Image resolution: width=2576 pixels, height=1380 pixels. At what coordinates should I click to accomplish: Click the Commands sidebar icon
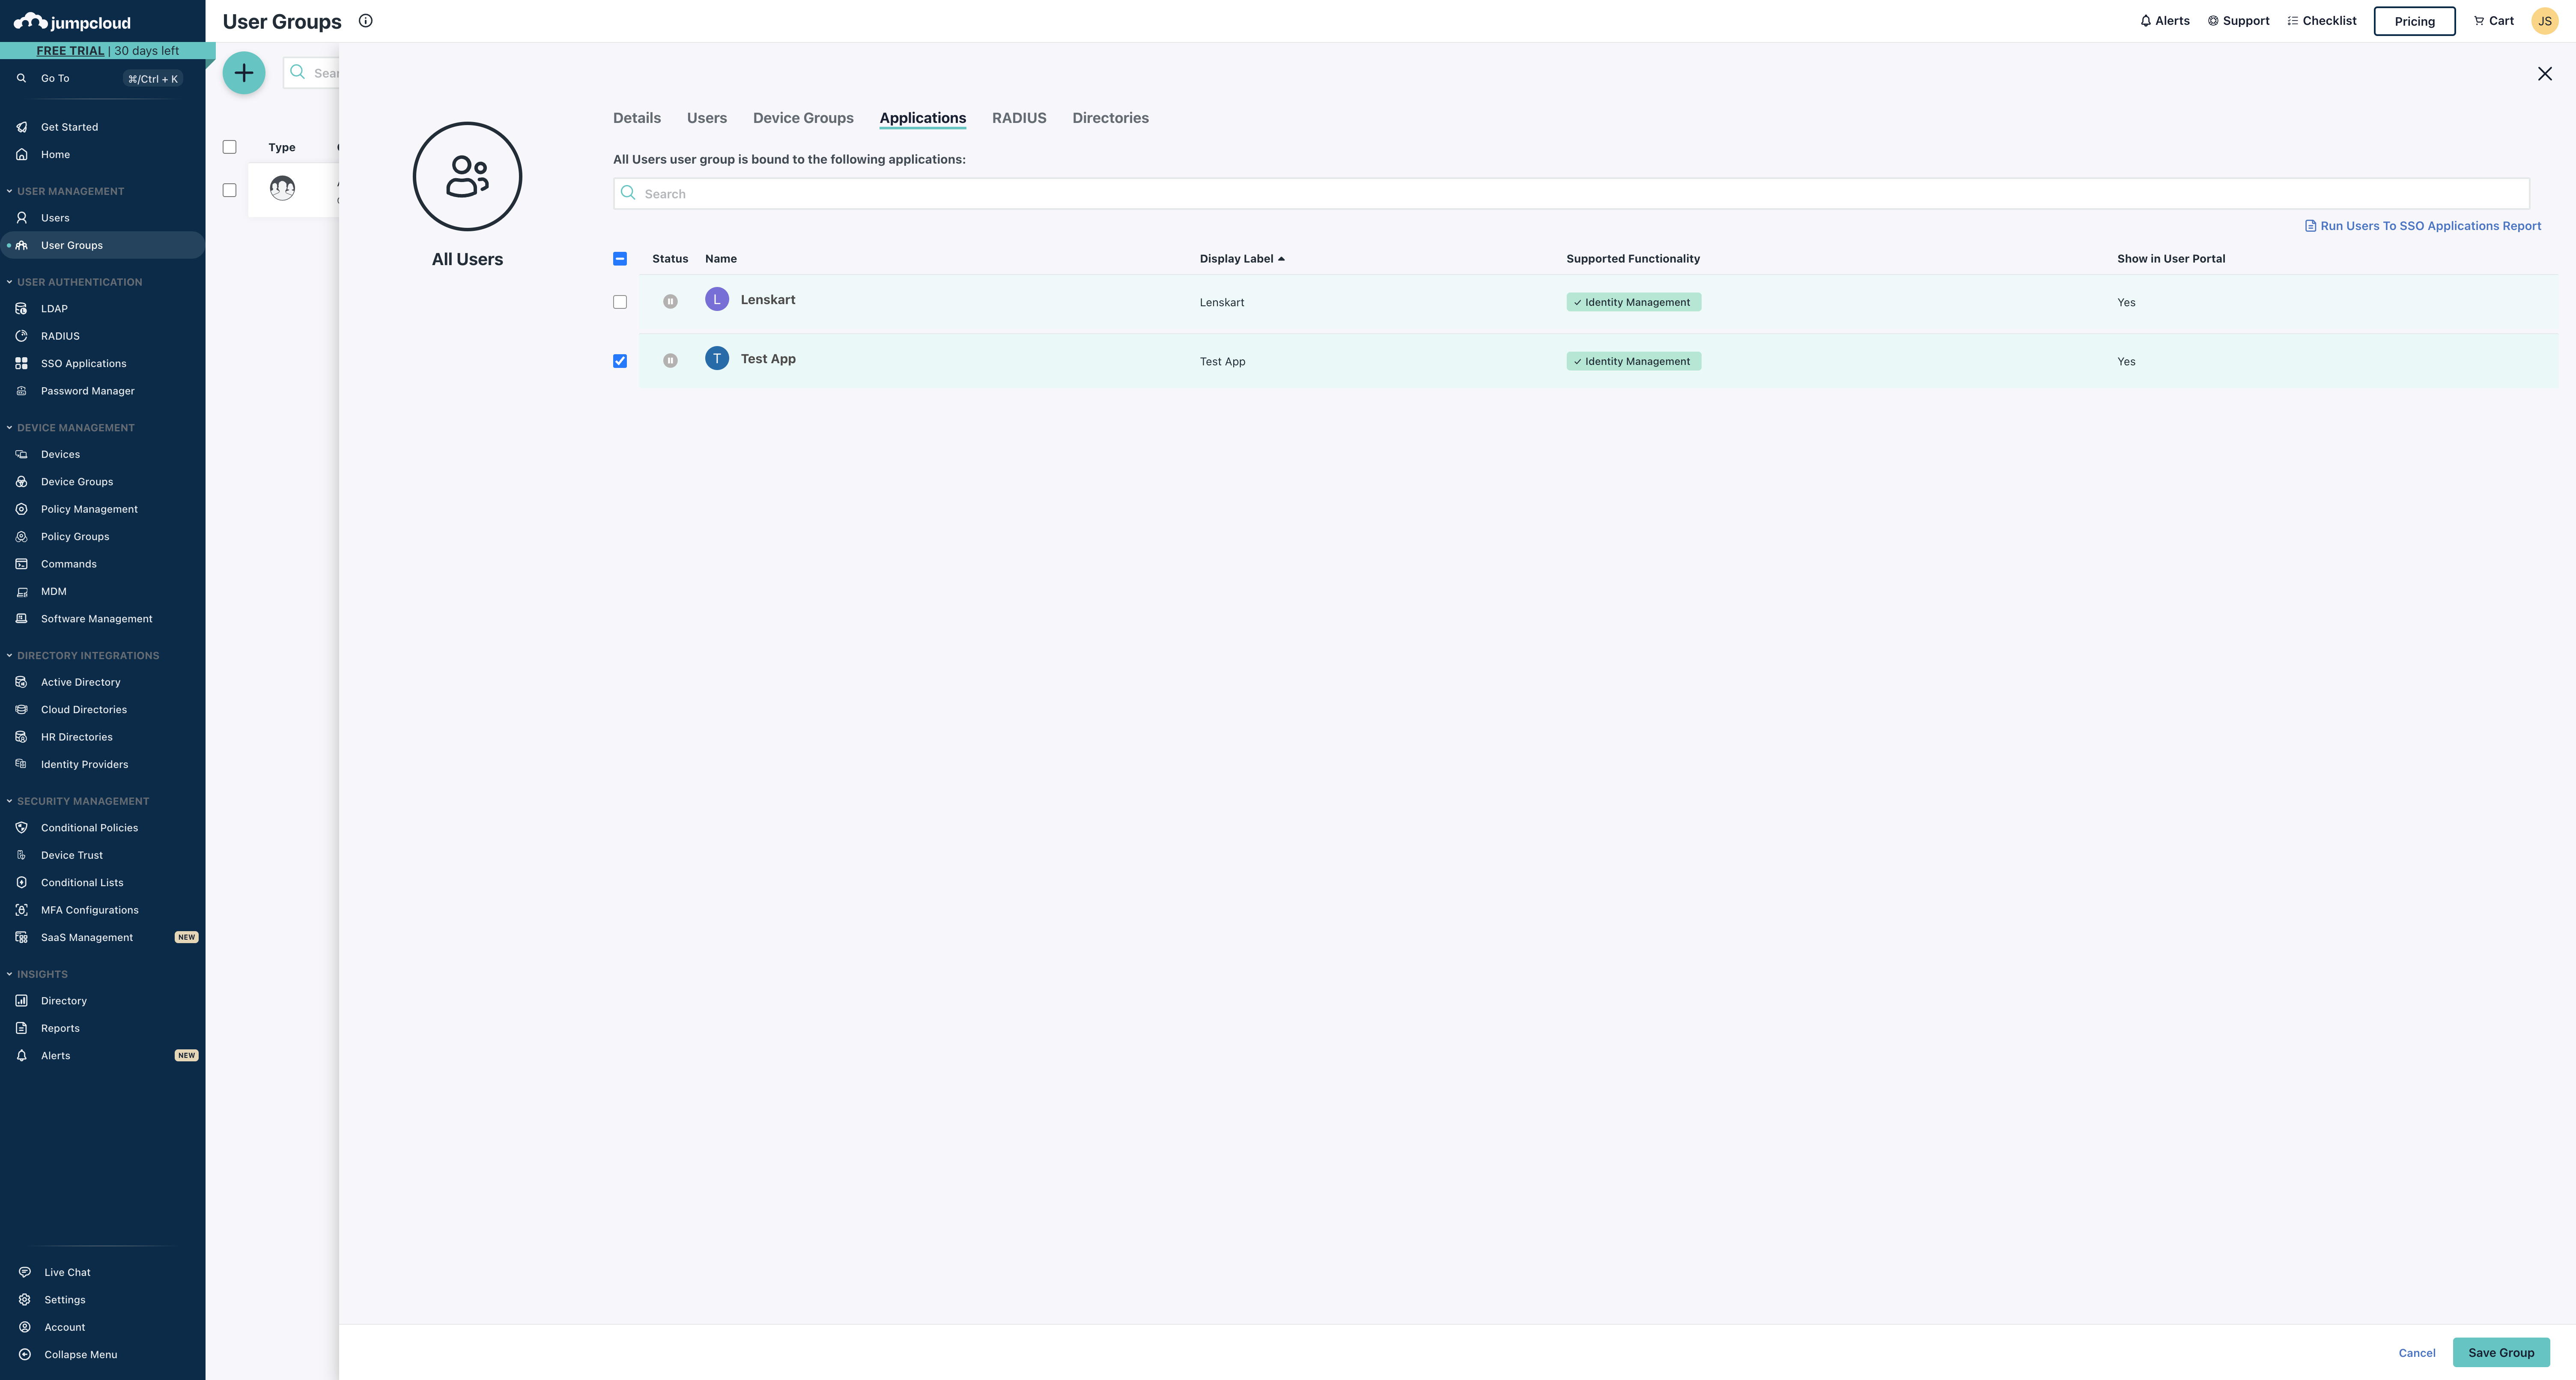tap(21, 564)
